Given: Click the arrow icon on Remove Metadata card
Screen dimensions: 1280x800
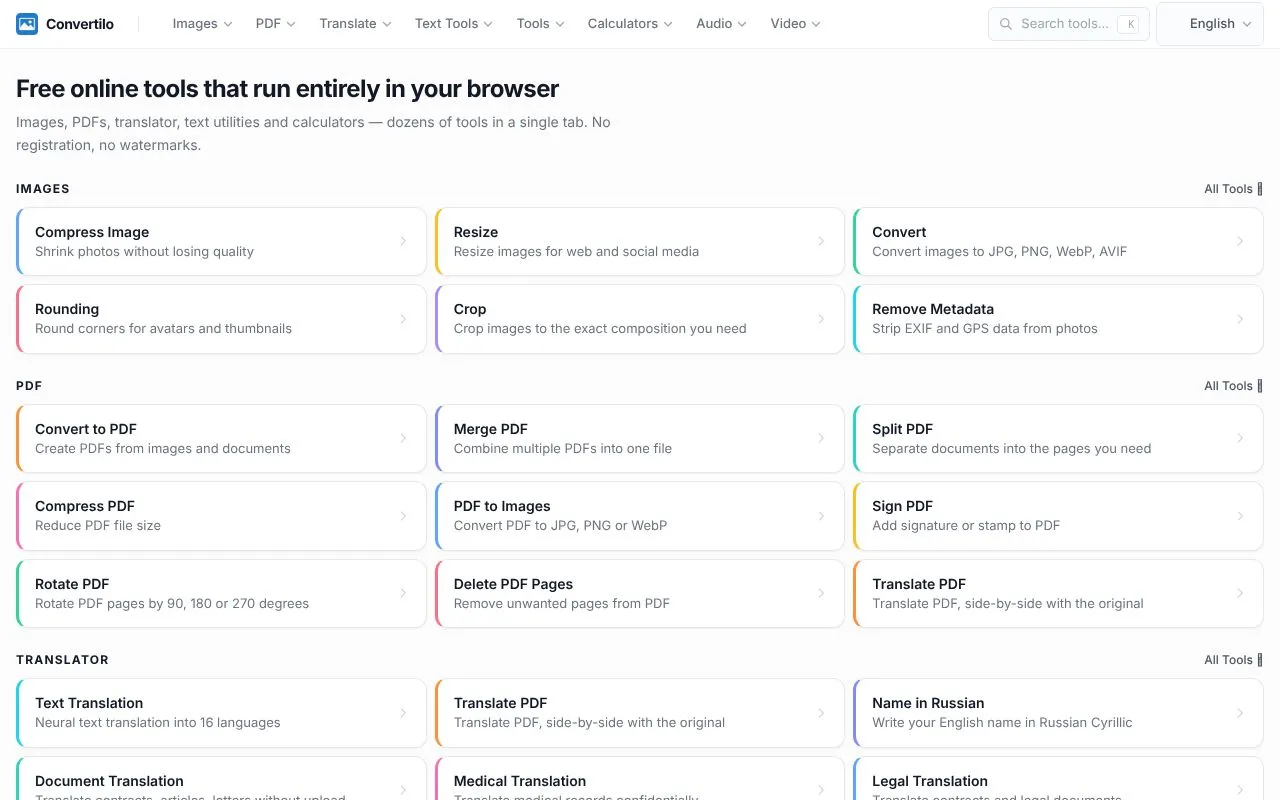Looking at the screenshot, I should 1240,319.
